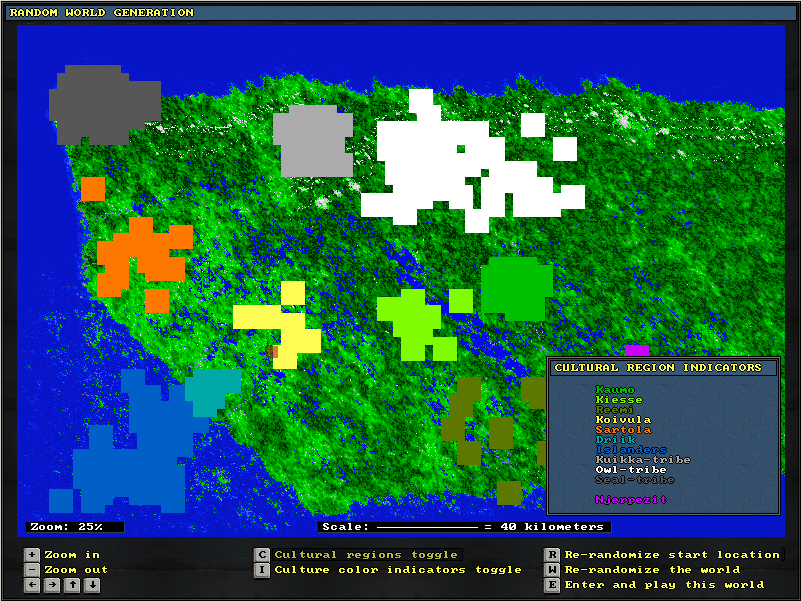Select Kaumo in the culture legend
The image size is (801, 601).
615,390
